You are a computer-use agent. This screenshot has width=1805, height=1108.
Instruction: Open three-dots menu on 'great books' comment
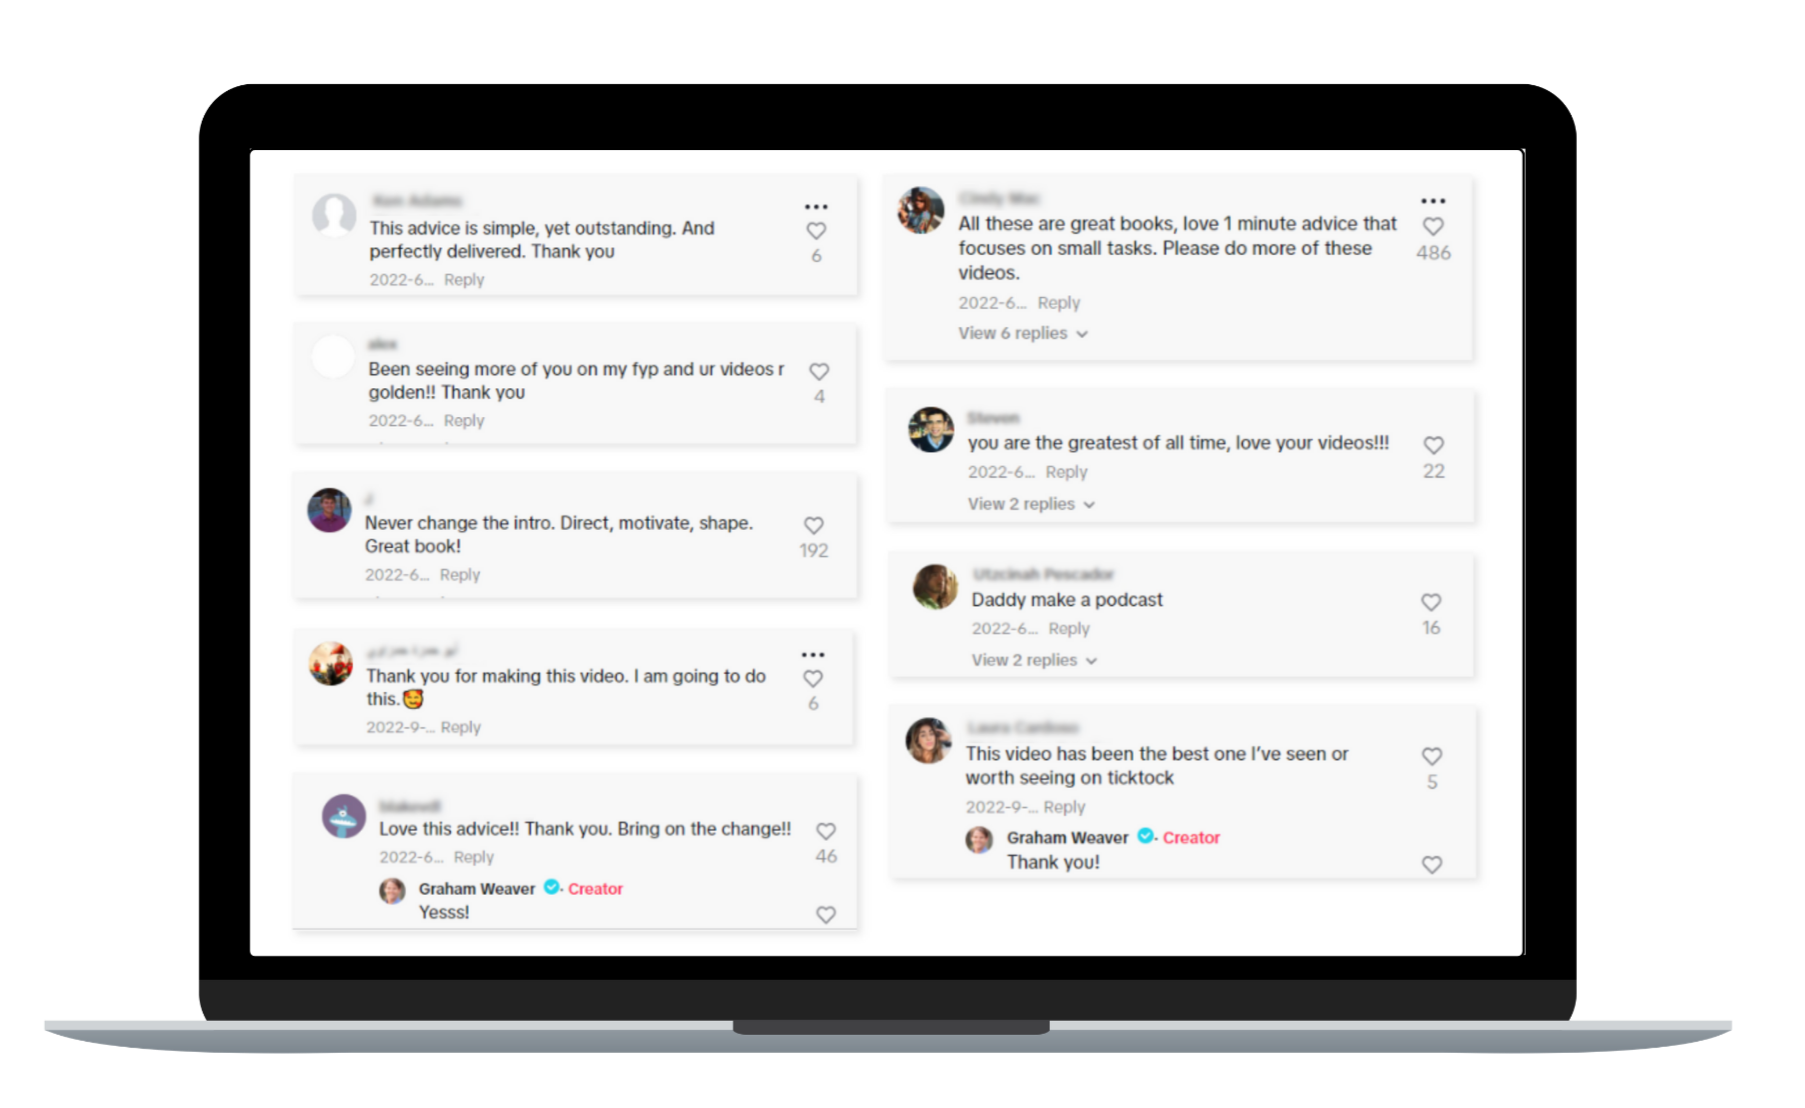click(x=1433, y=201)
